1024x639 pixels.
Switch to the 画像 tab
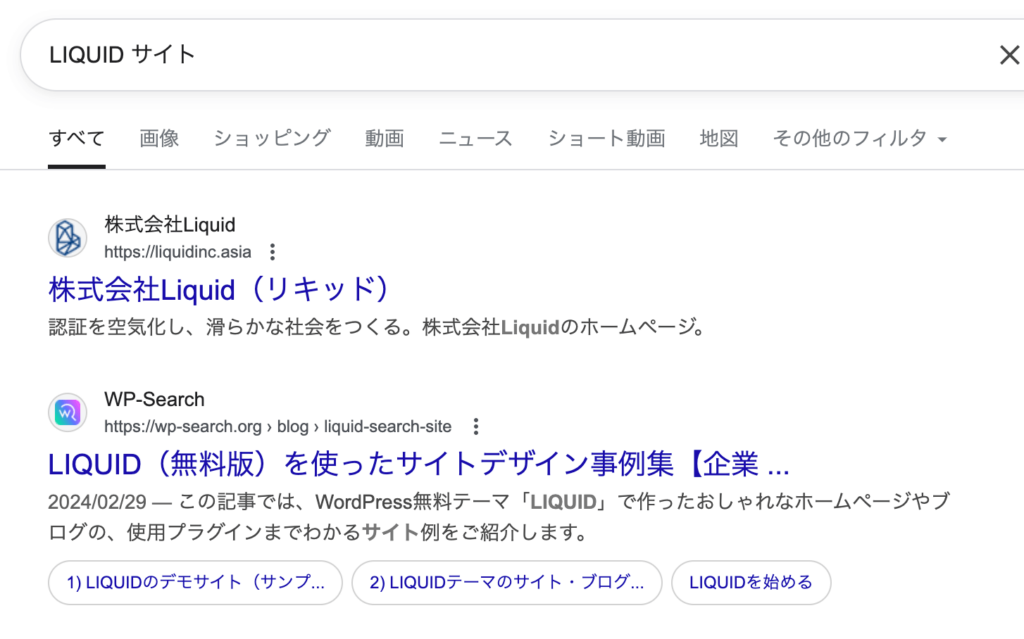159,139
